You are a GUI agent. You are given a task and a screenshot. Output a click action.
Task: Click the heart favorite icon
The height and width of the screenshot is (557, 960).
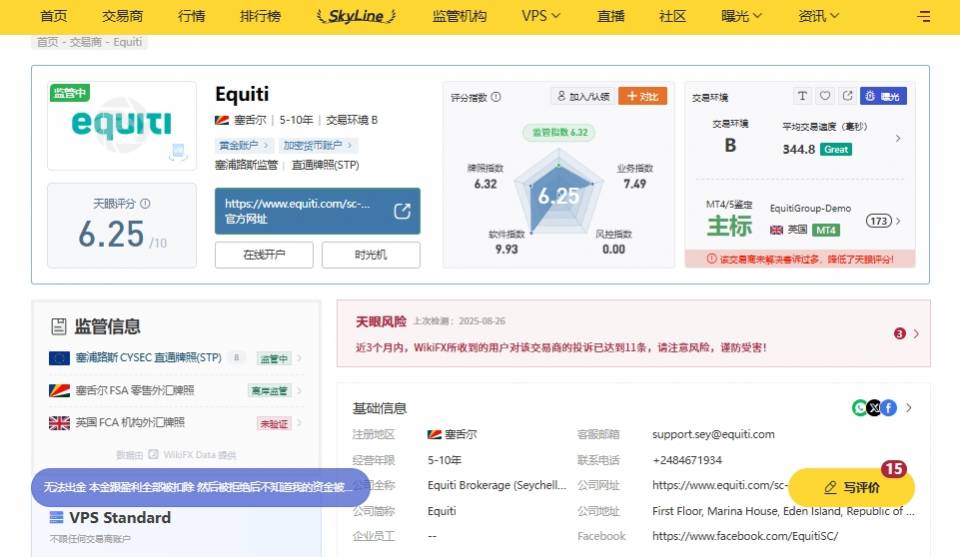click(825, 95)
